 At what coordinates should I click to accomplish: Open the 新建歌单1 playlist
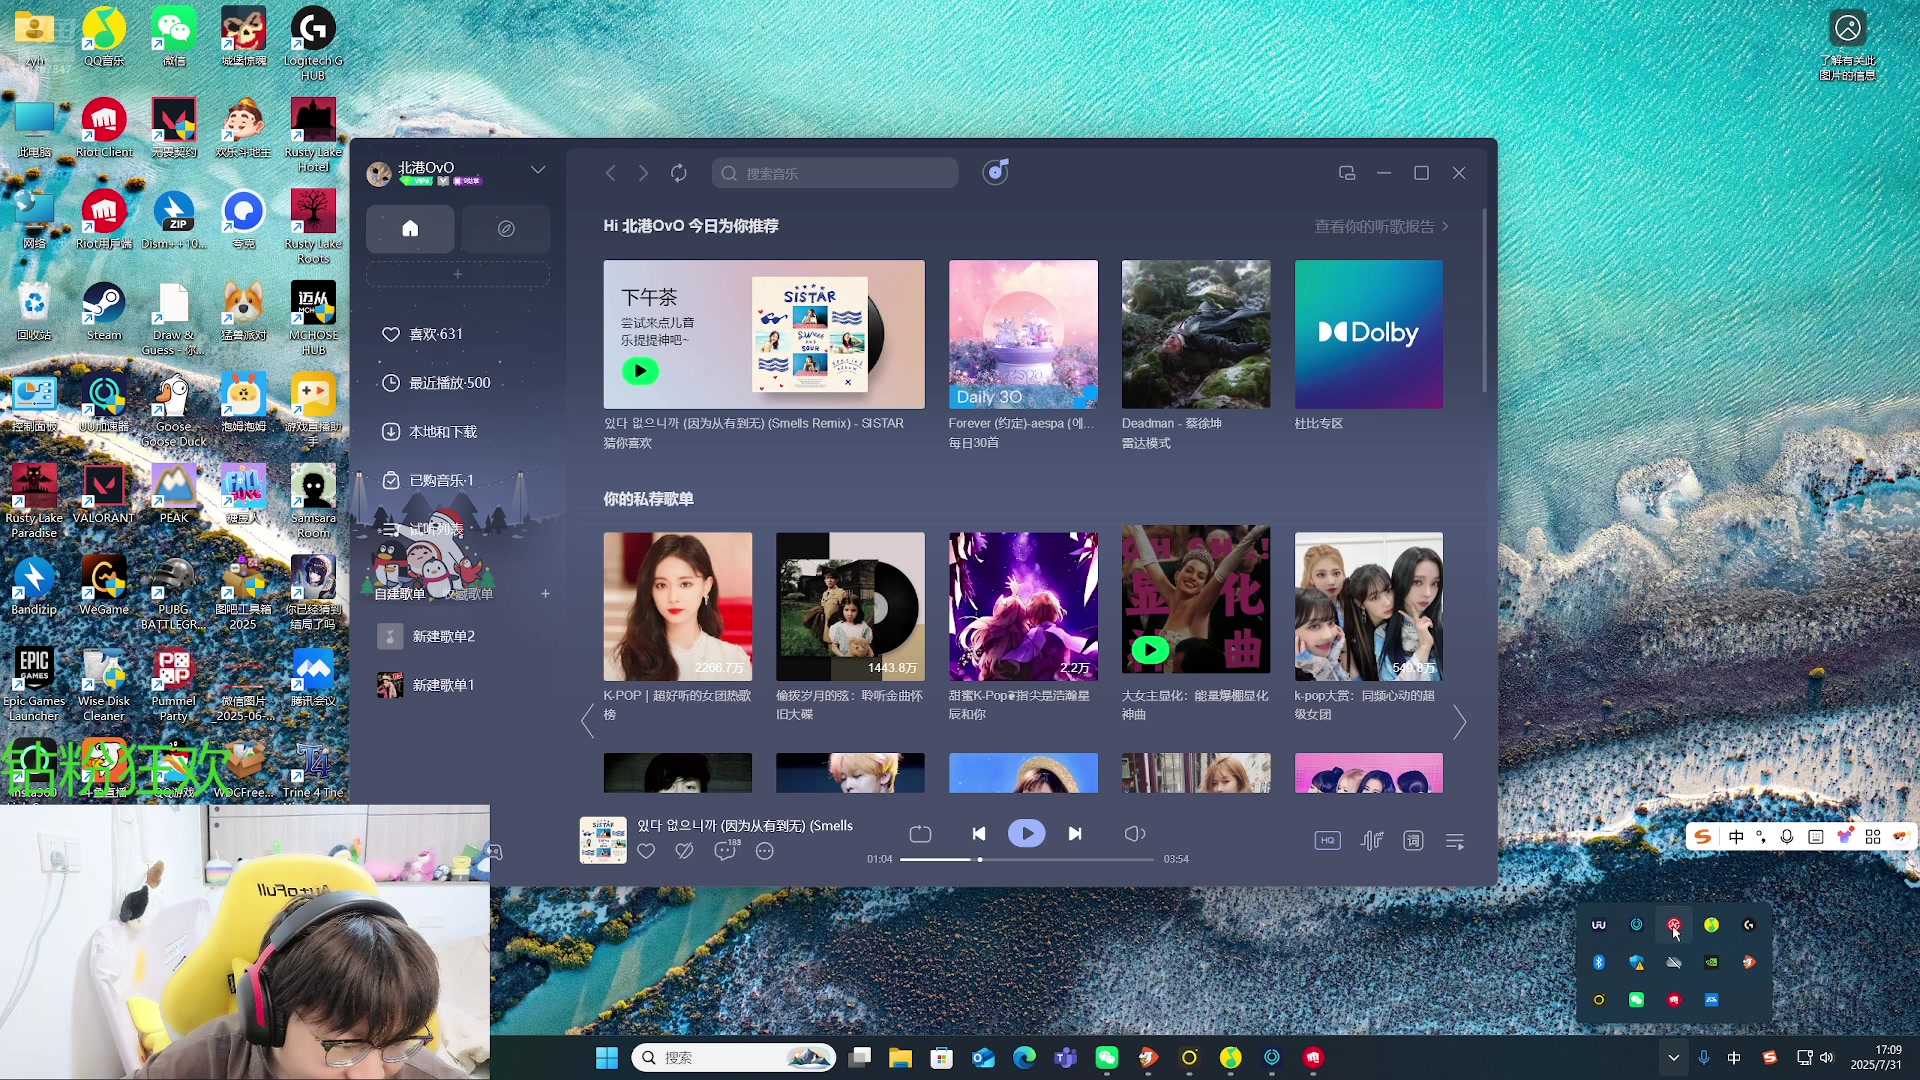(426, 685)
